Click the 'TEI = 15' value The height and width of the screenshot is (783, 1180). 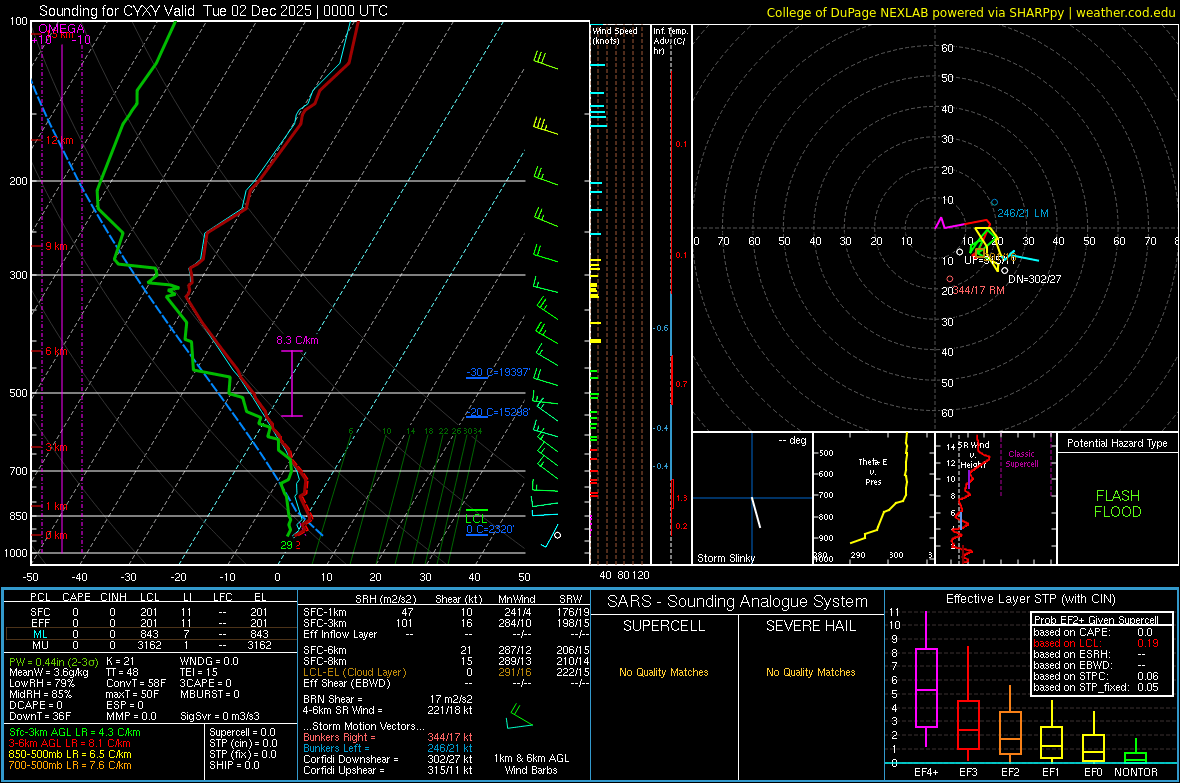click(199, 672)
